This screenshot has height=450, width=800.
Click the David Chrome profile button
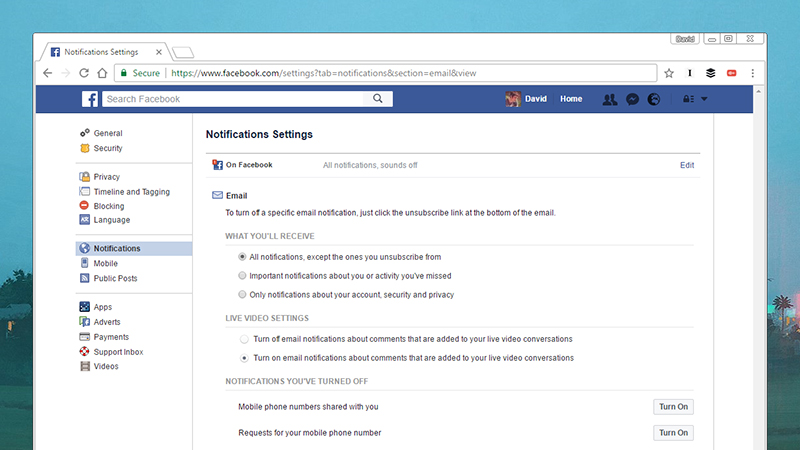[x=685, y=39]
